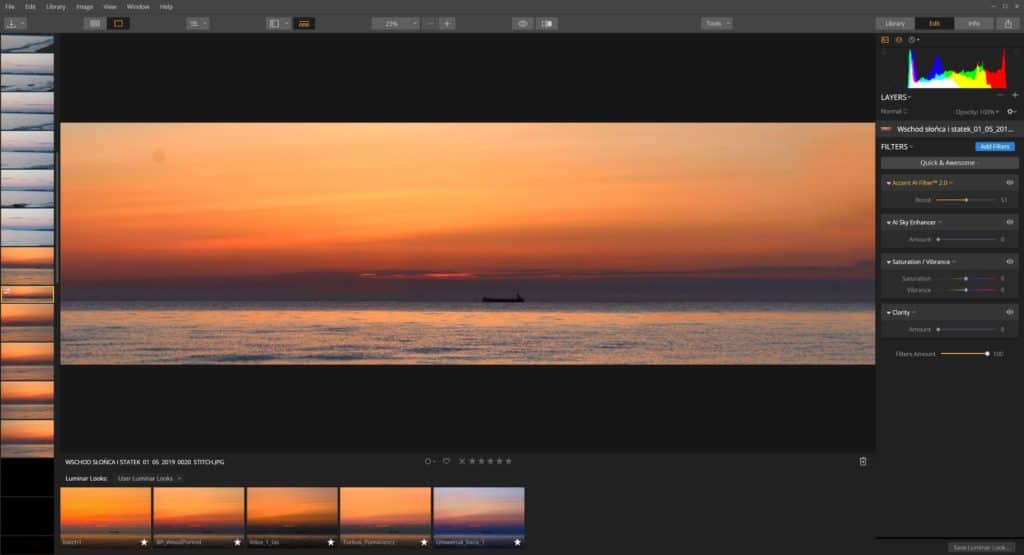
Task: Click the side panel layout icon
Action: tap(274, 24)
